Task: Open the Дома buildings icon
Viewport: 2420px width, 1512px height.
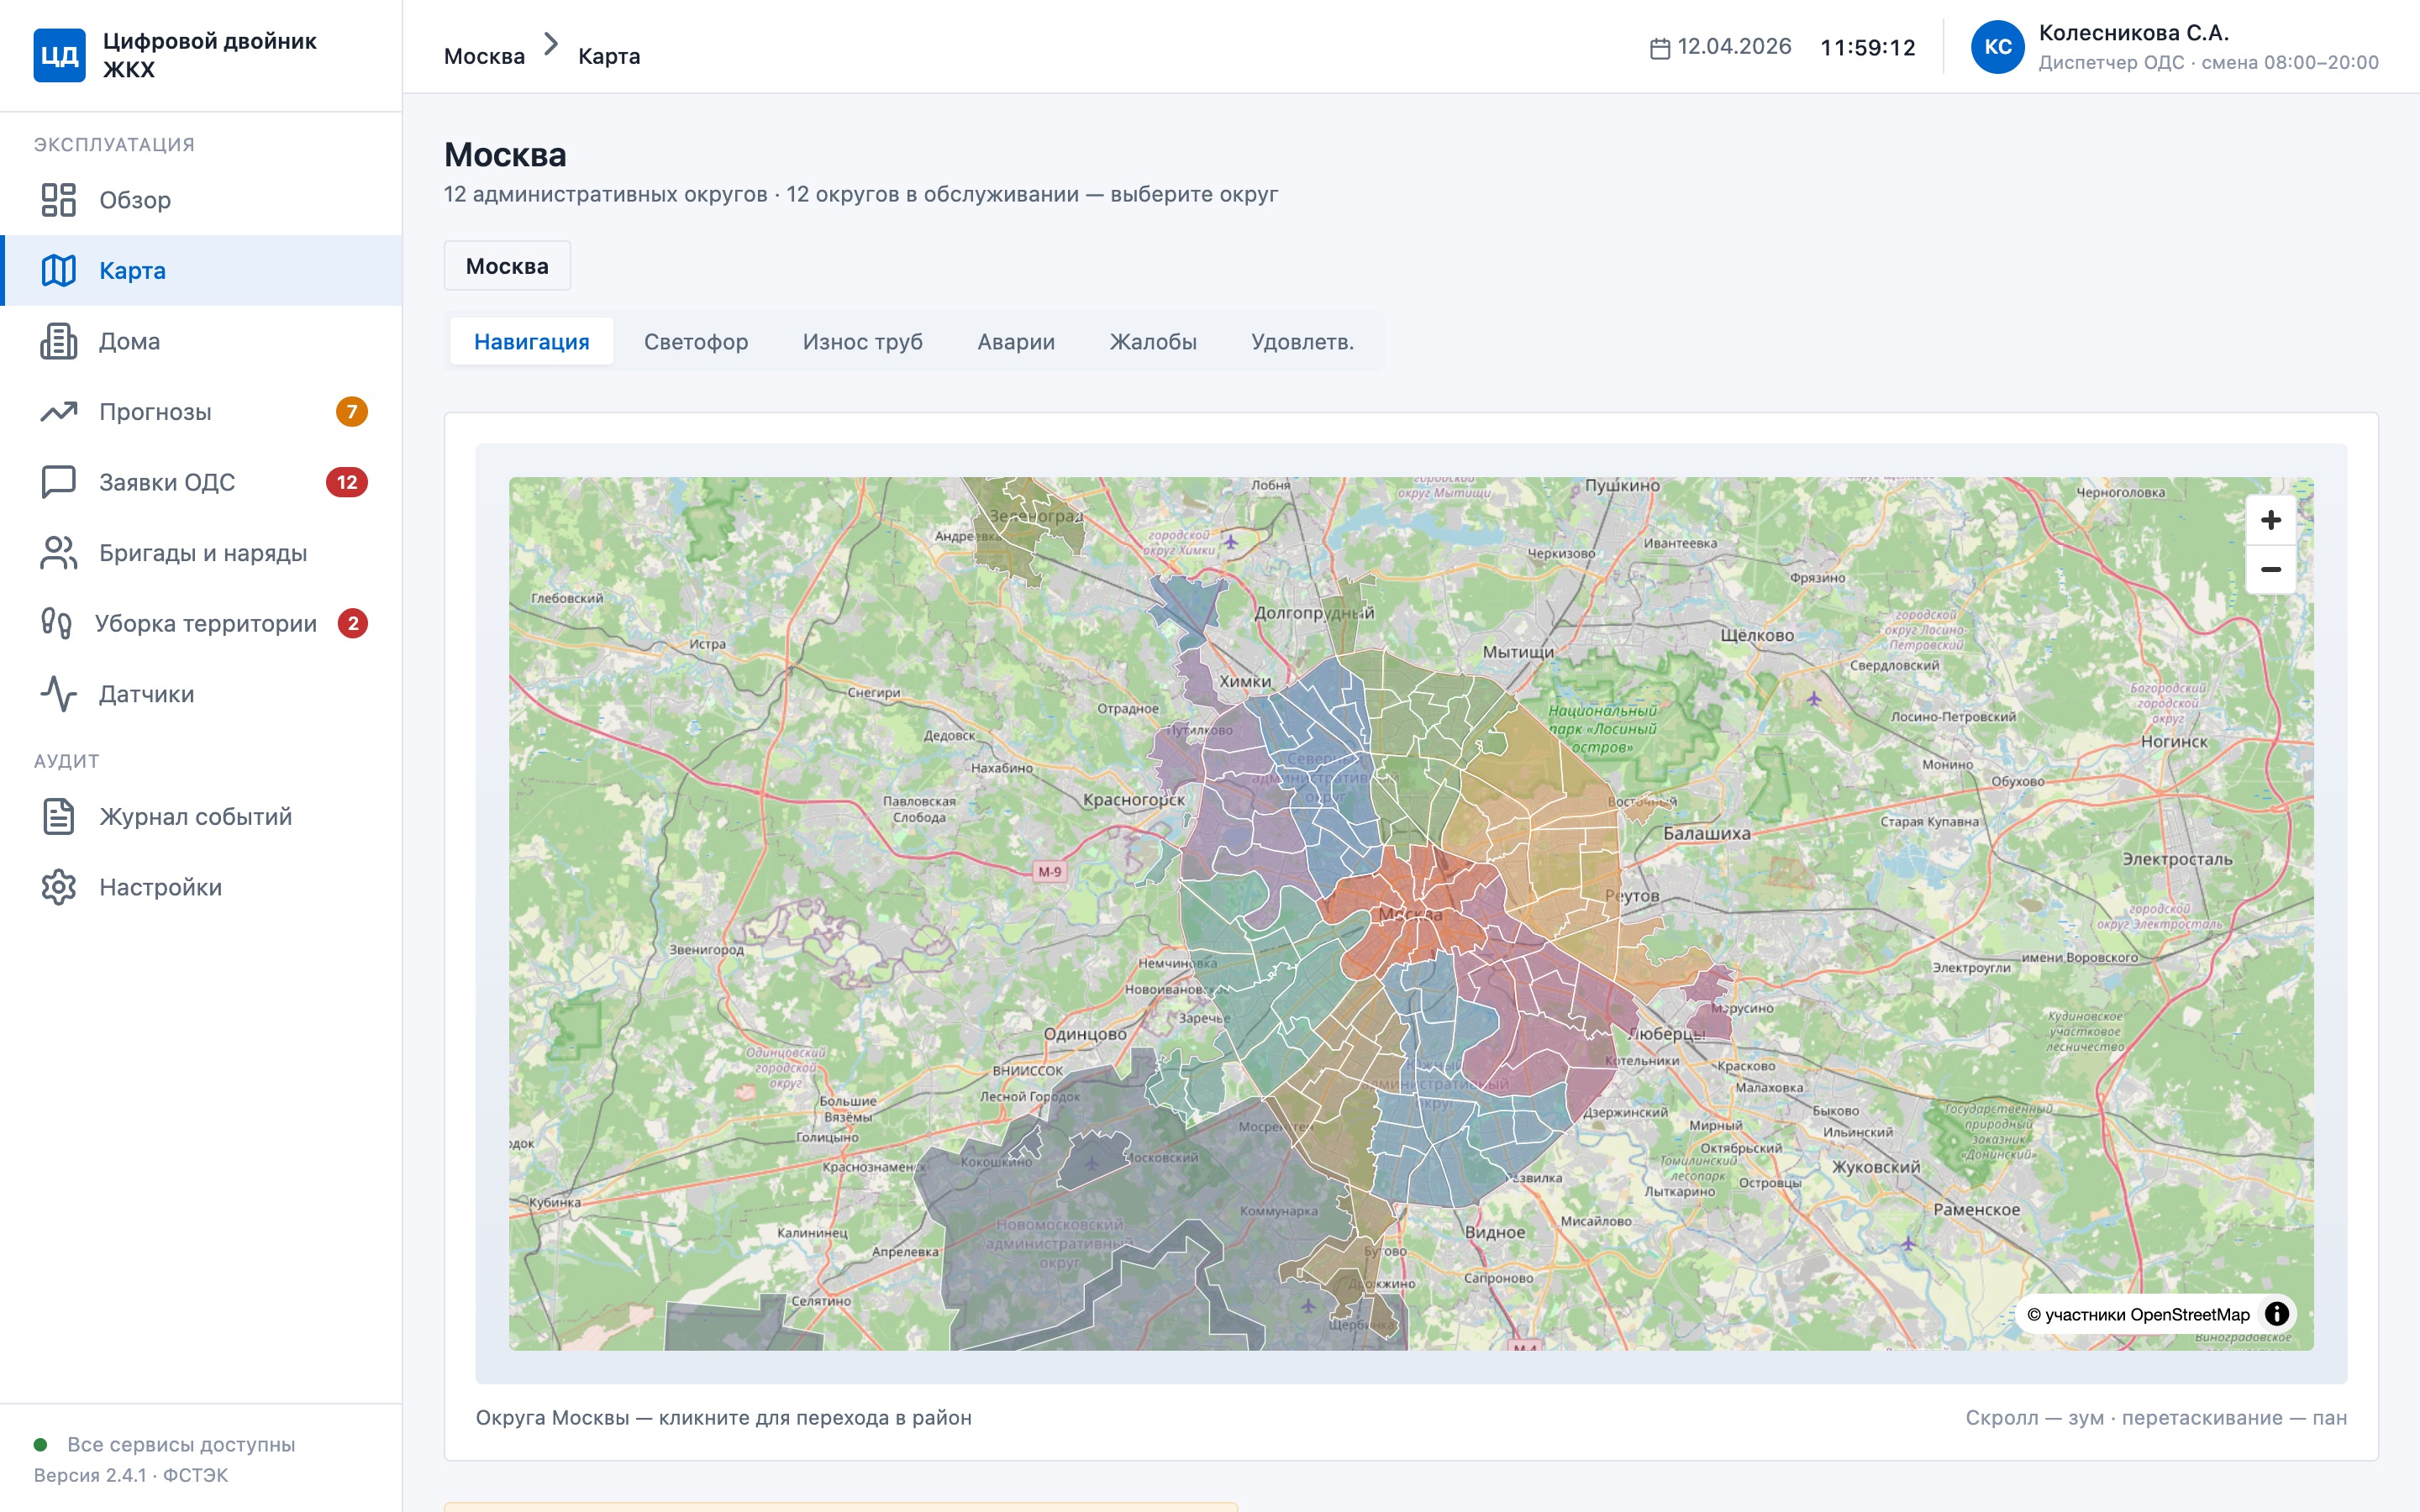Action: coord(59,341)
